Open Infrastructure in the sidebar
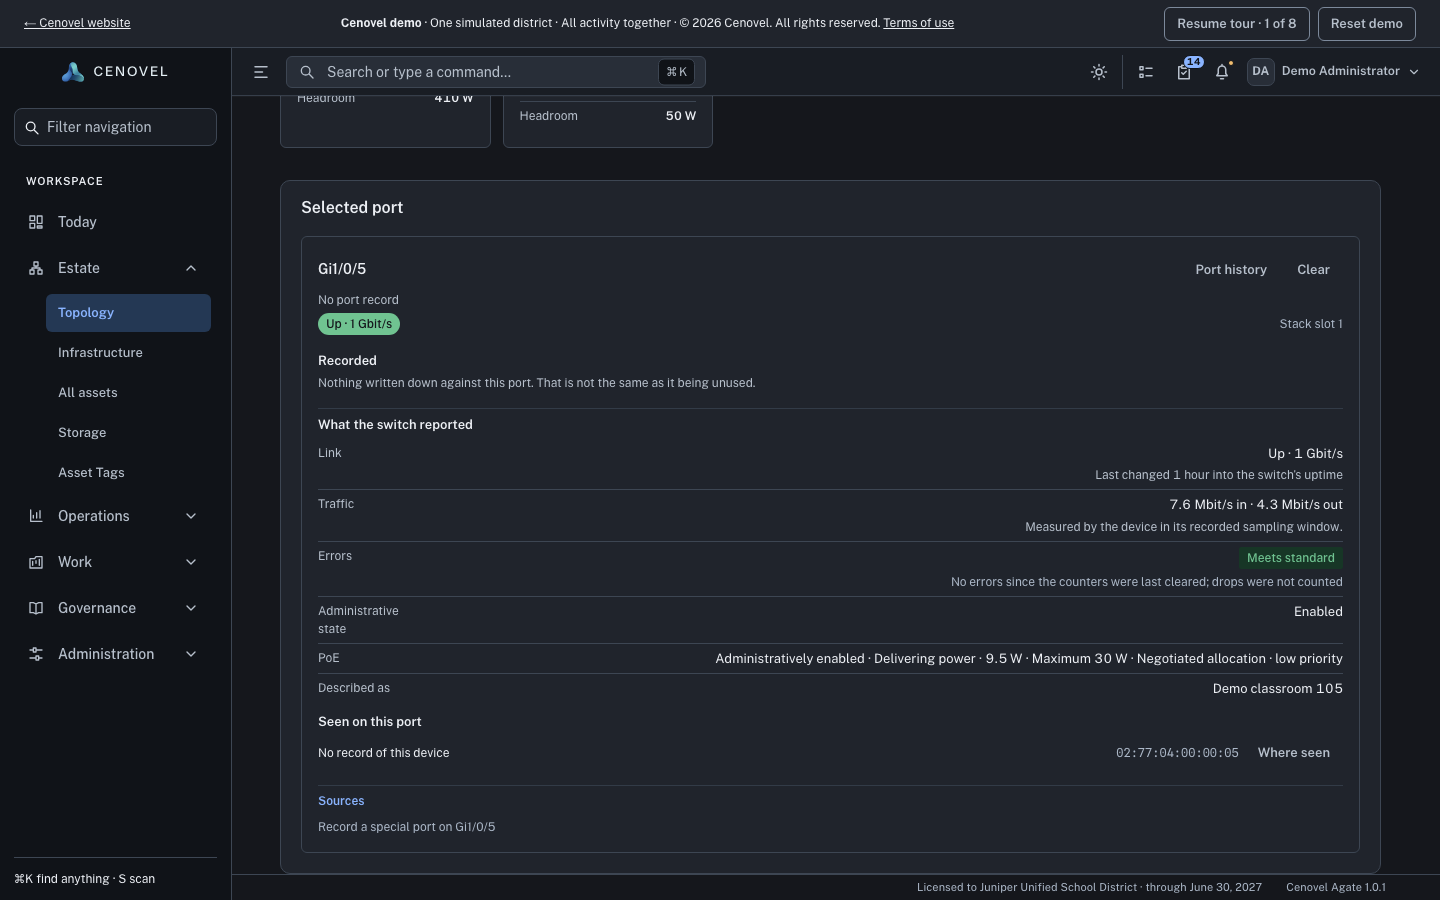This screenshot has height=900, width=1440. point(128,353)
